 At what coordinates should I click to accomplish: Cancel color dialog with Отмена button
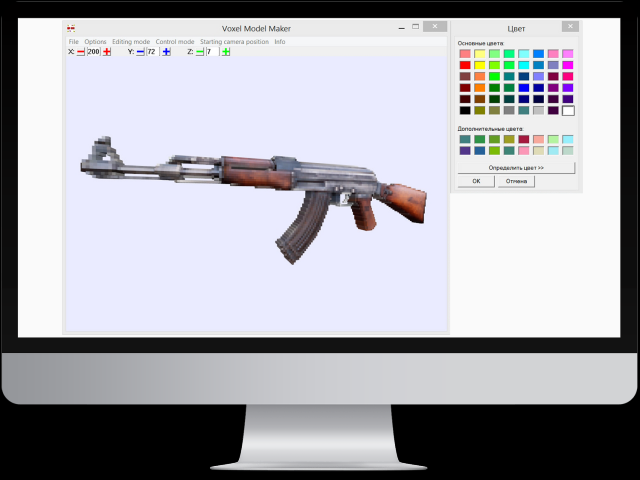[516, 181]
